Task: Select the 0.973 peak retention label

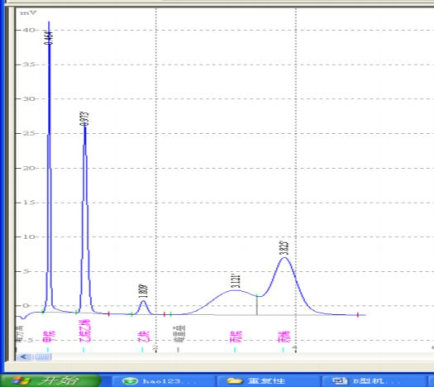Action: point(85,119)
